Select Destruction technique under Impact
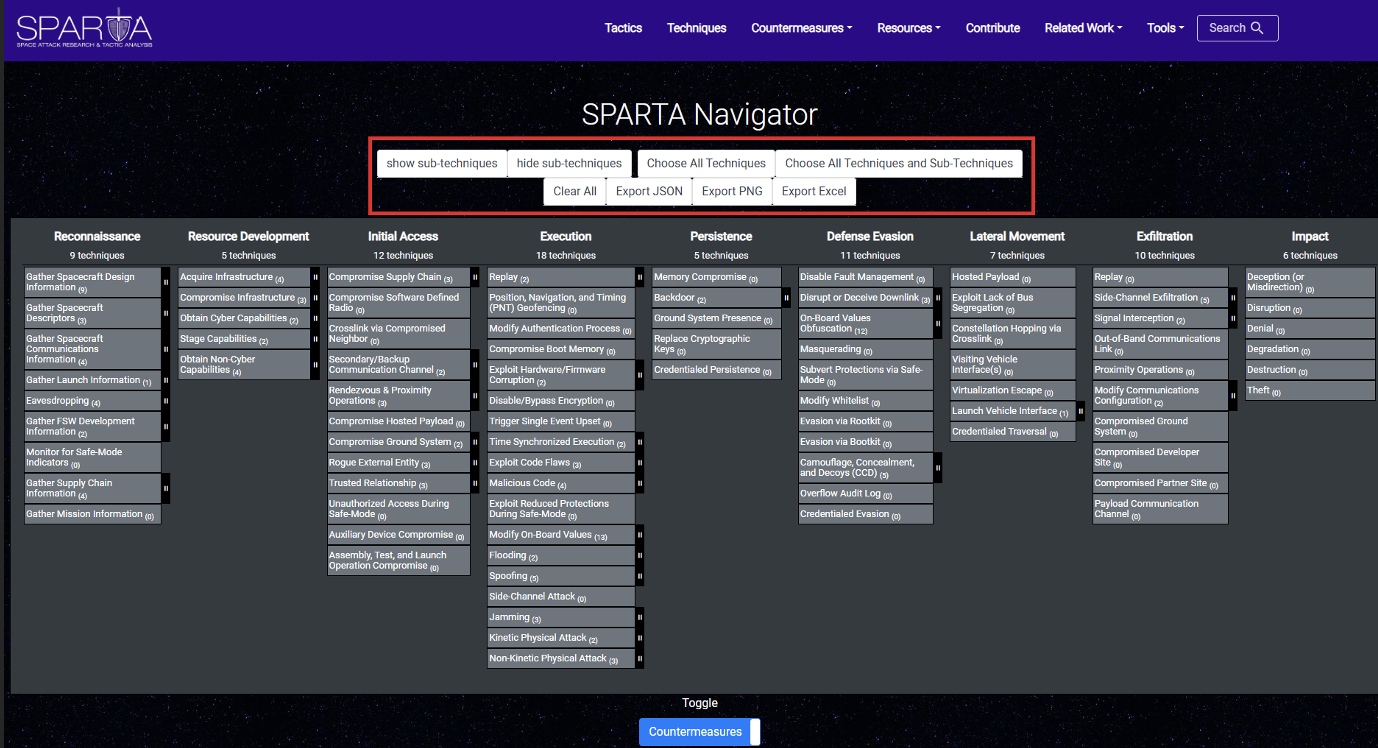Viewport: 1378px width, 748px height. [1310, 370]
